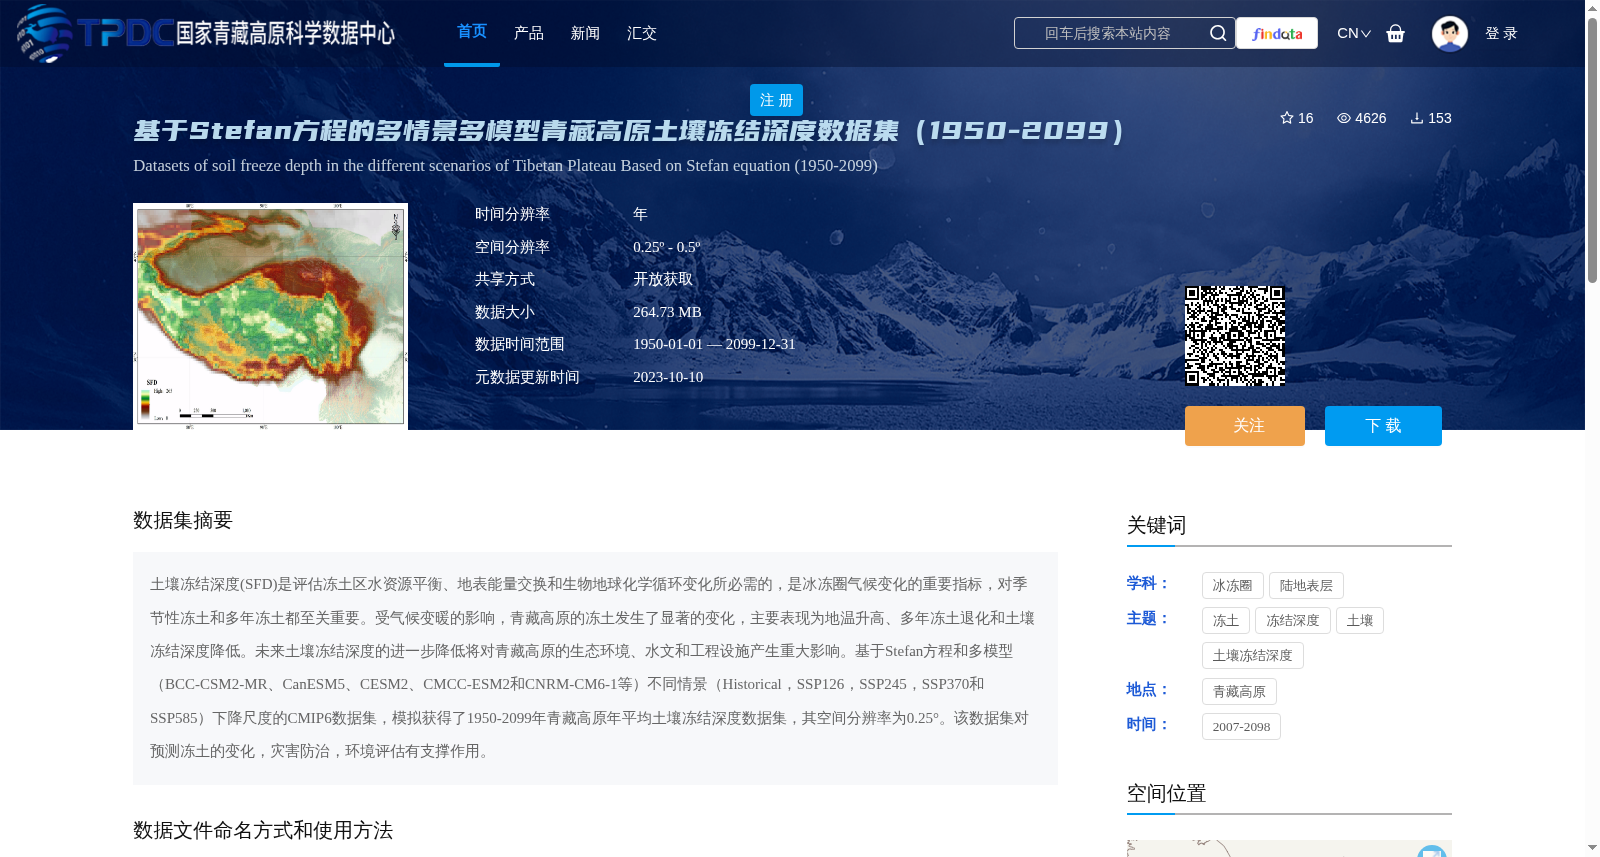The image size is (1600, 857).
Task: Open the 产品 menu
Action: coord(529,33)
